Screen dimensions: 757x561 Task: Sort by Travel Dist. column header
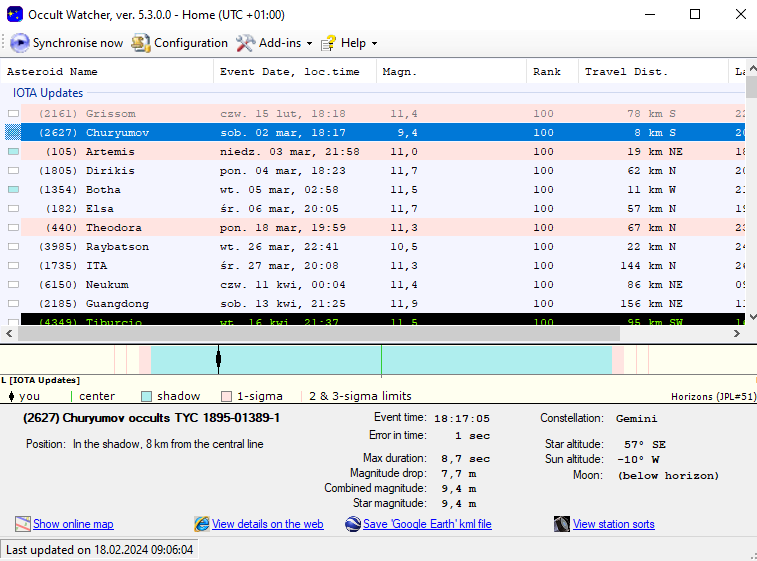(x=653, y=71)
